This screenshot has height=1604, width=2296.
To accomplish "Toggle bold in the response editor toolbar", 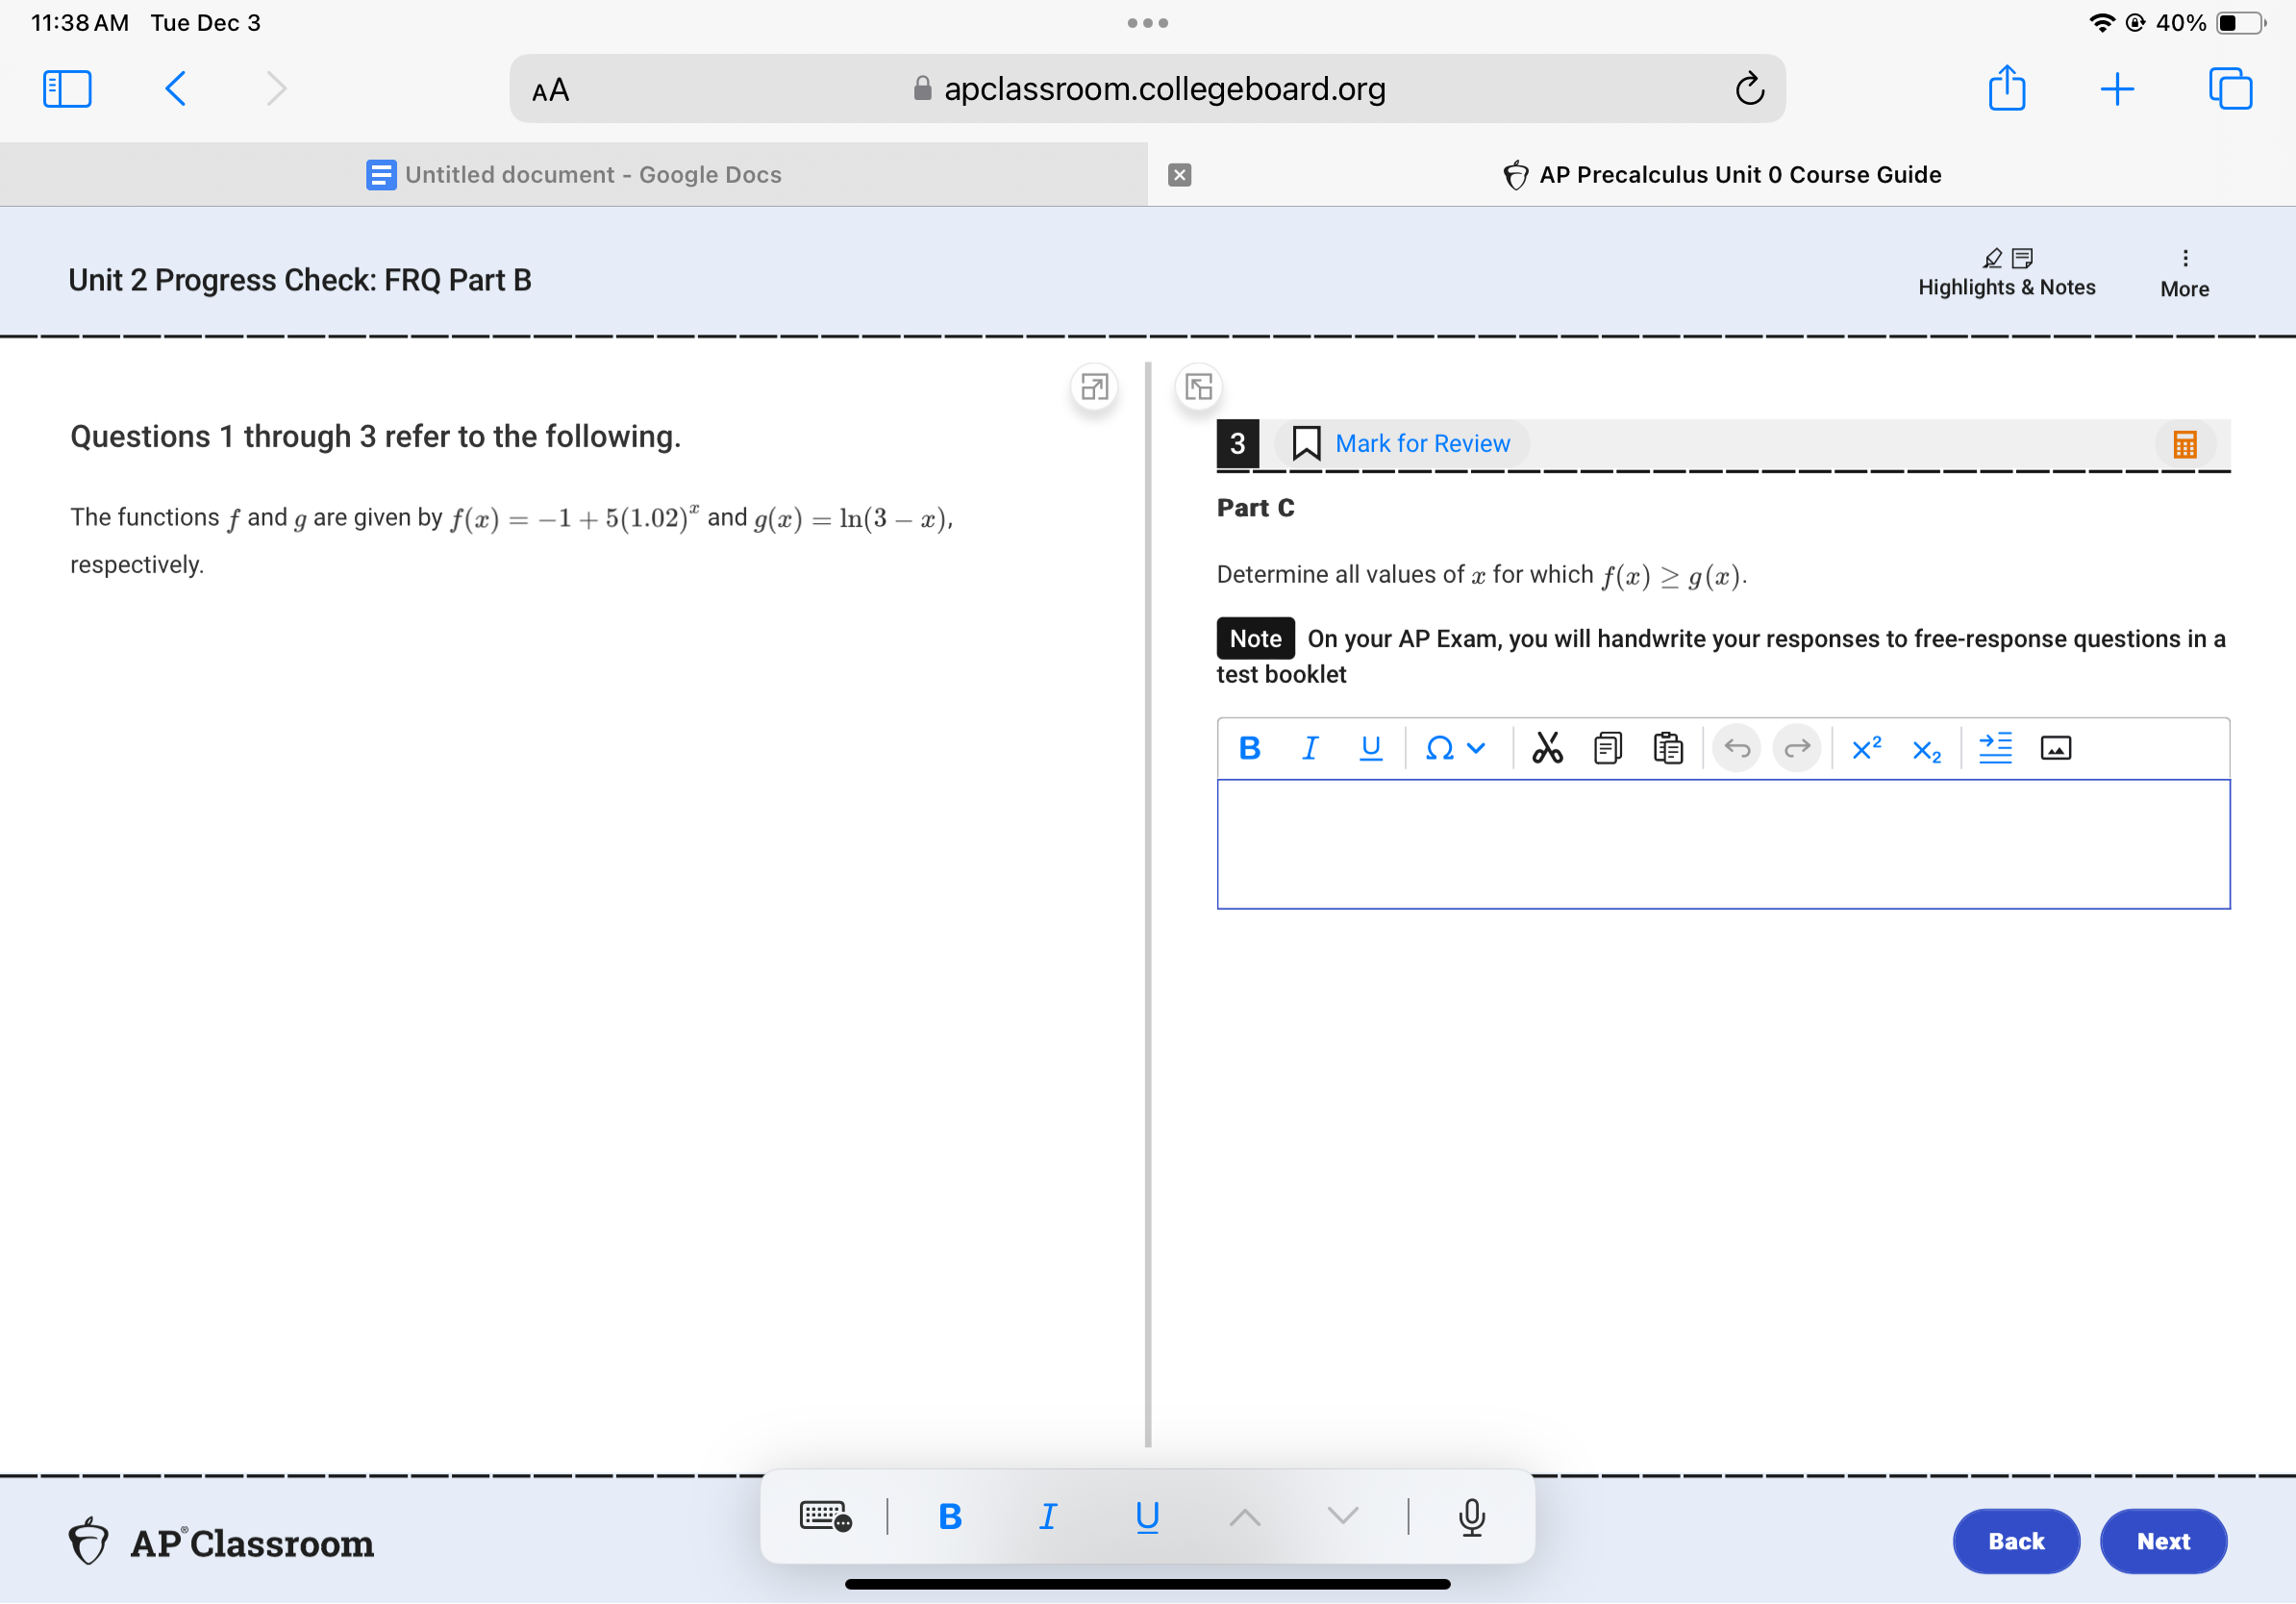I will click(x=1249, y=748).
